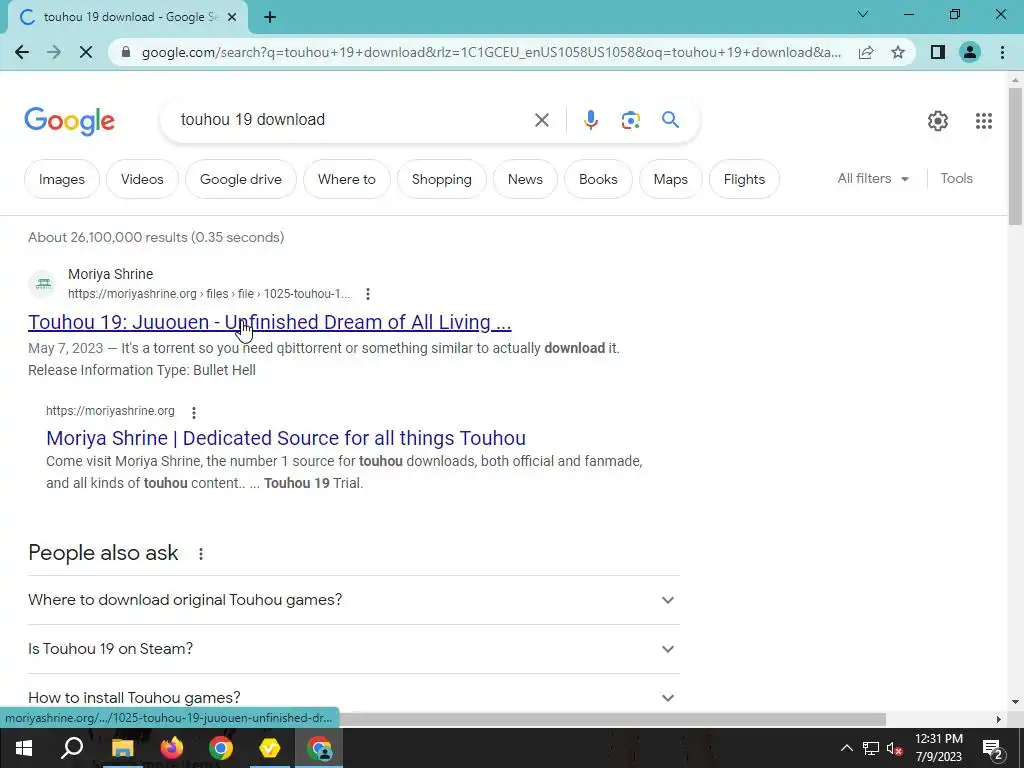1024x768 pixels.
Task: Open a new browser tab
Action: (x=270, y=17)
